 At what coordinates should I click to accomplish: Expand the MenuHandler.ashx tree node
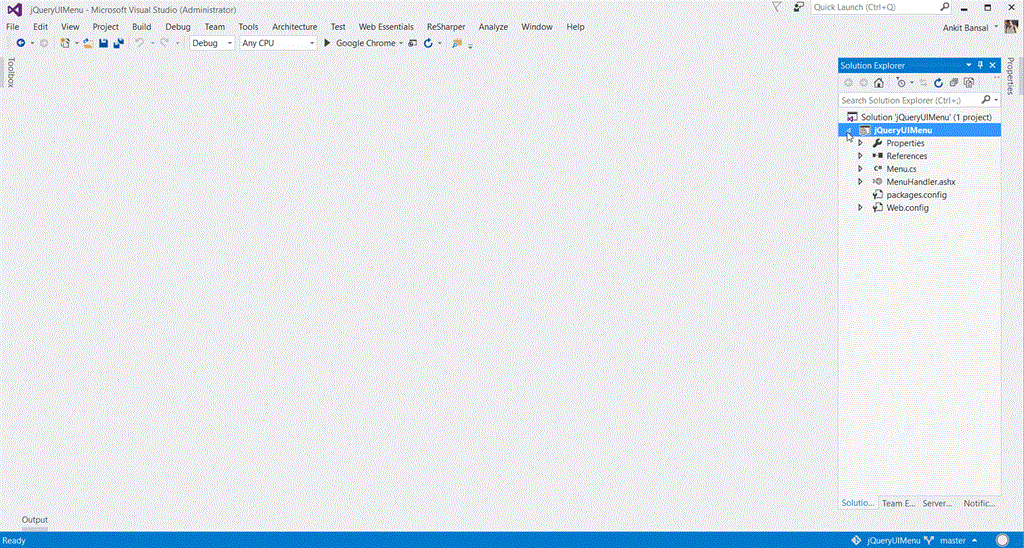(860, 182)
